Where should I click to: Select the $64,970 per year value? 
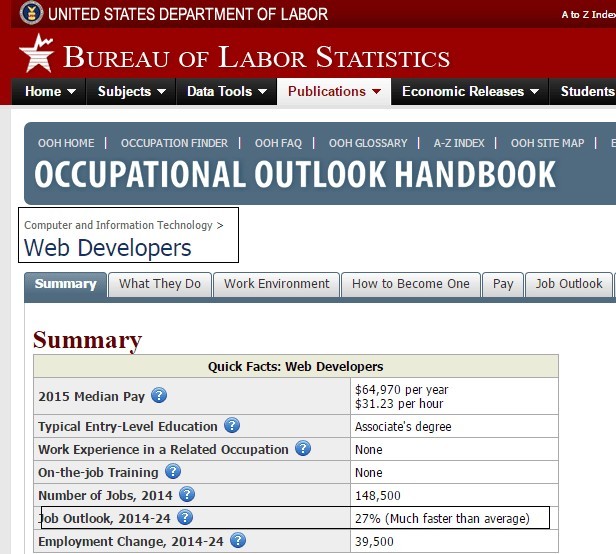[x=402, y=389]
